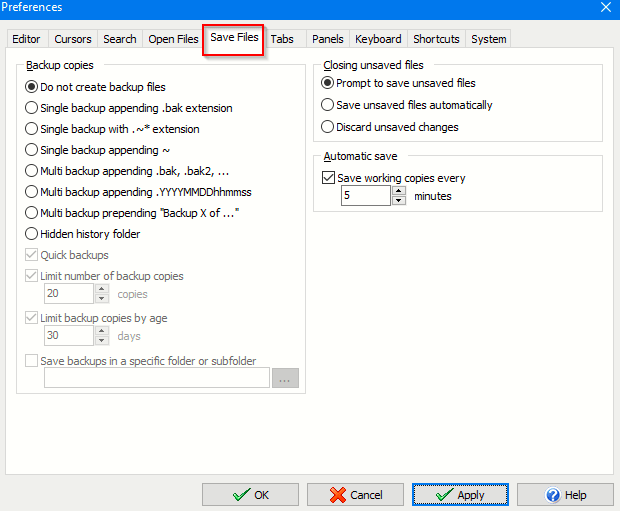Screen dimensions: 620x511
Task: Select the Open Files tab
Action: [173, 39]
